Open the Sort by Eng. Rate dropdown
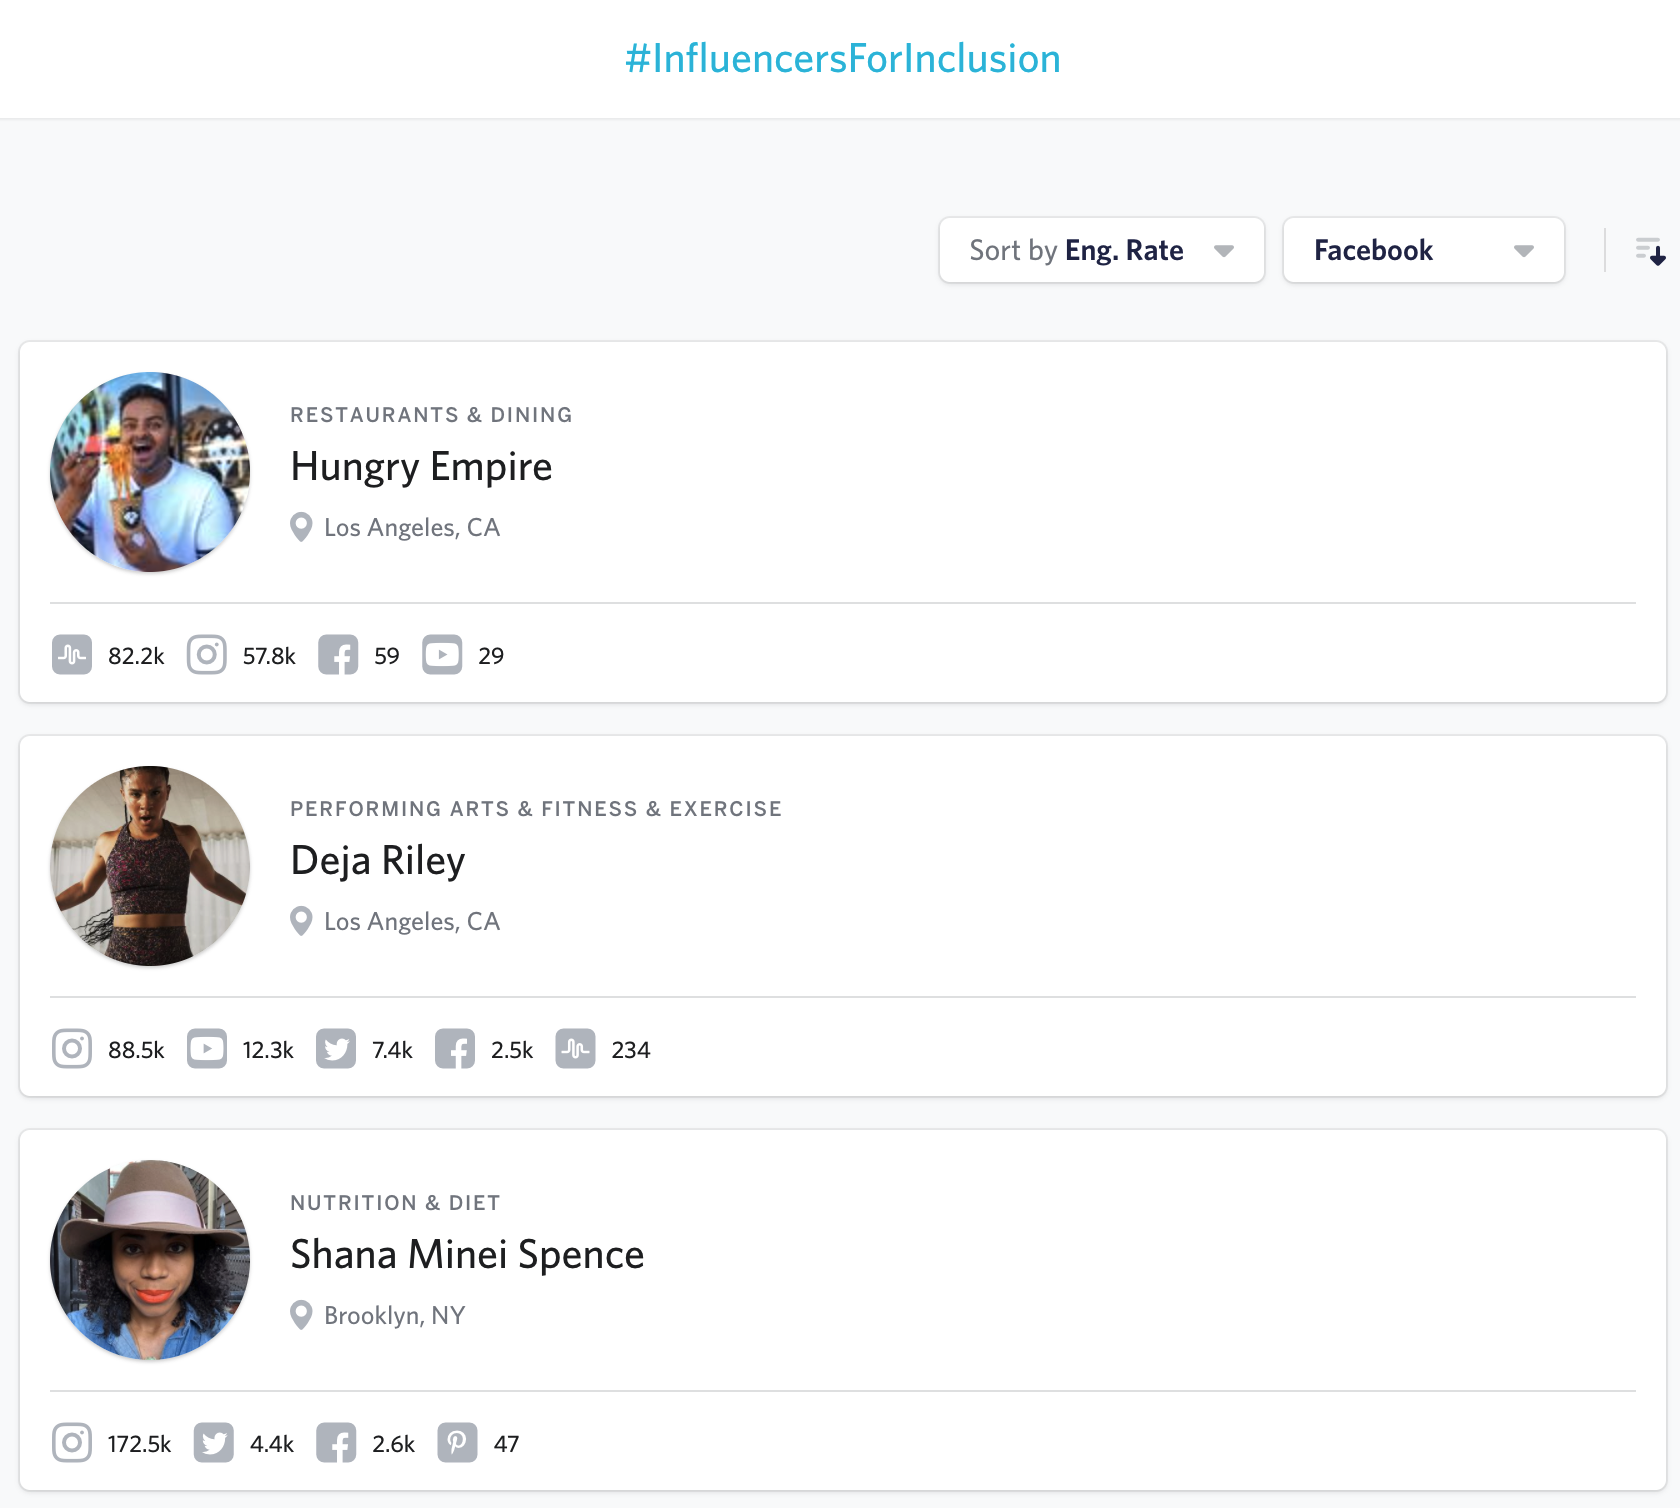 point(1102,250)
